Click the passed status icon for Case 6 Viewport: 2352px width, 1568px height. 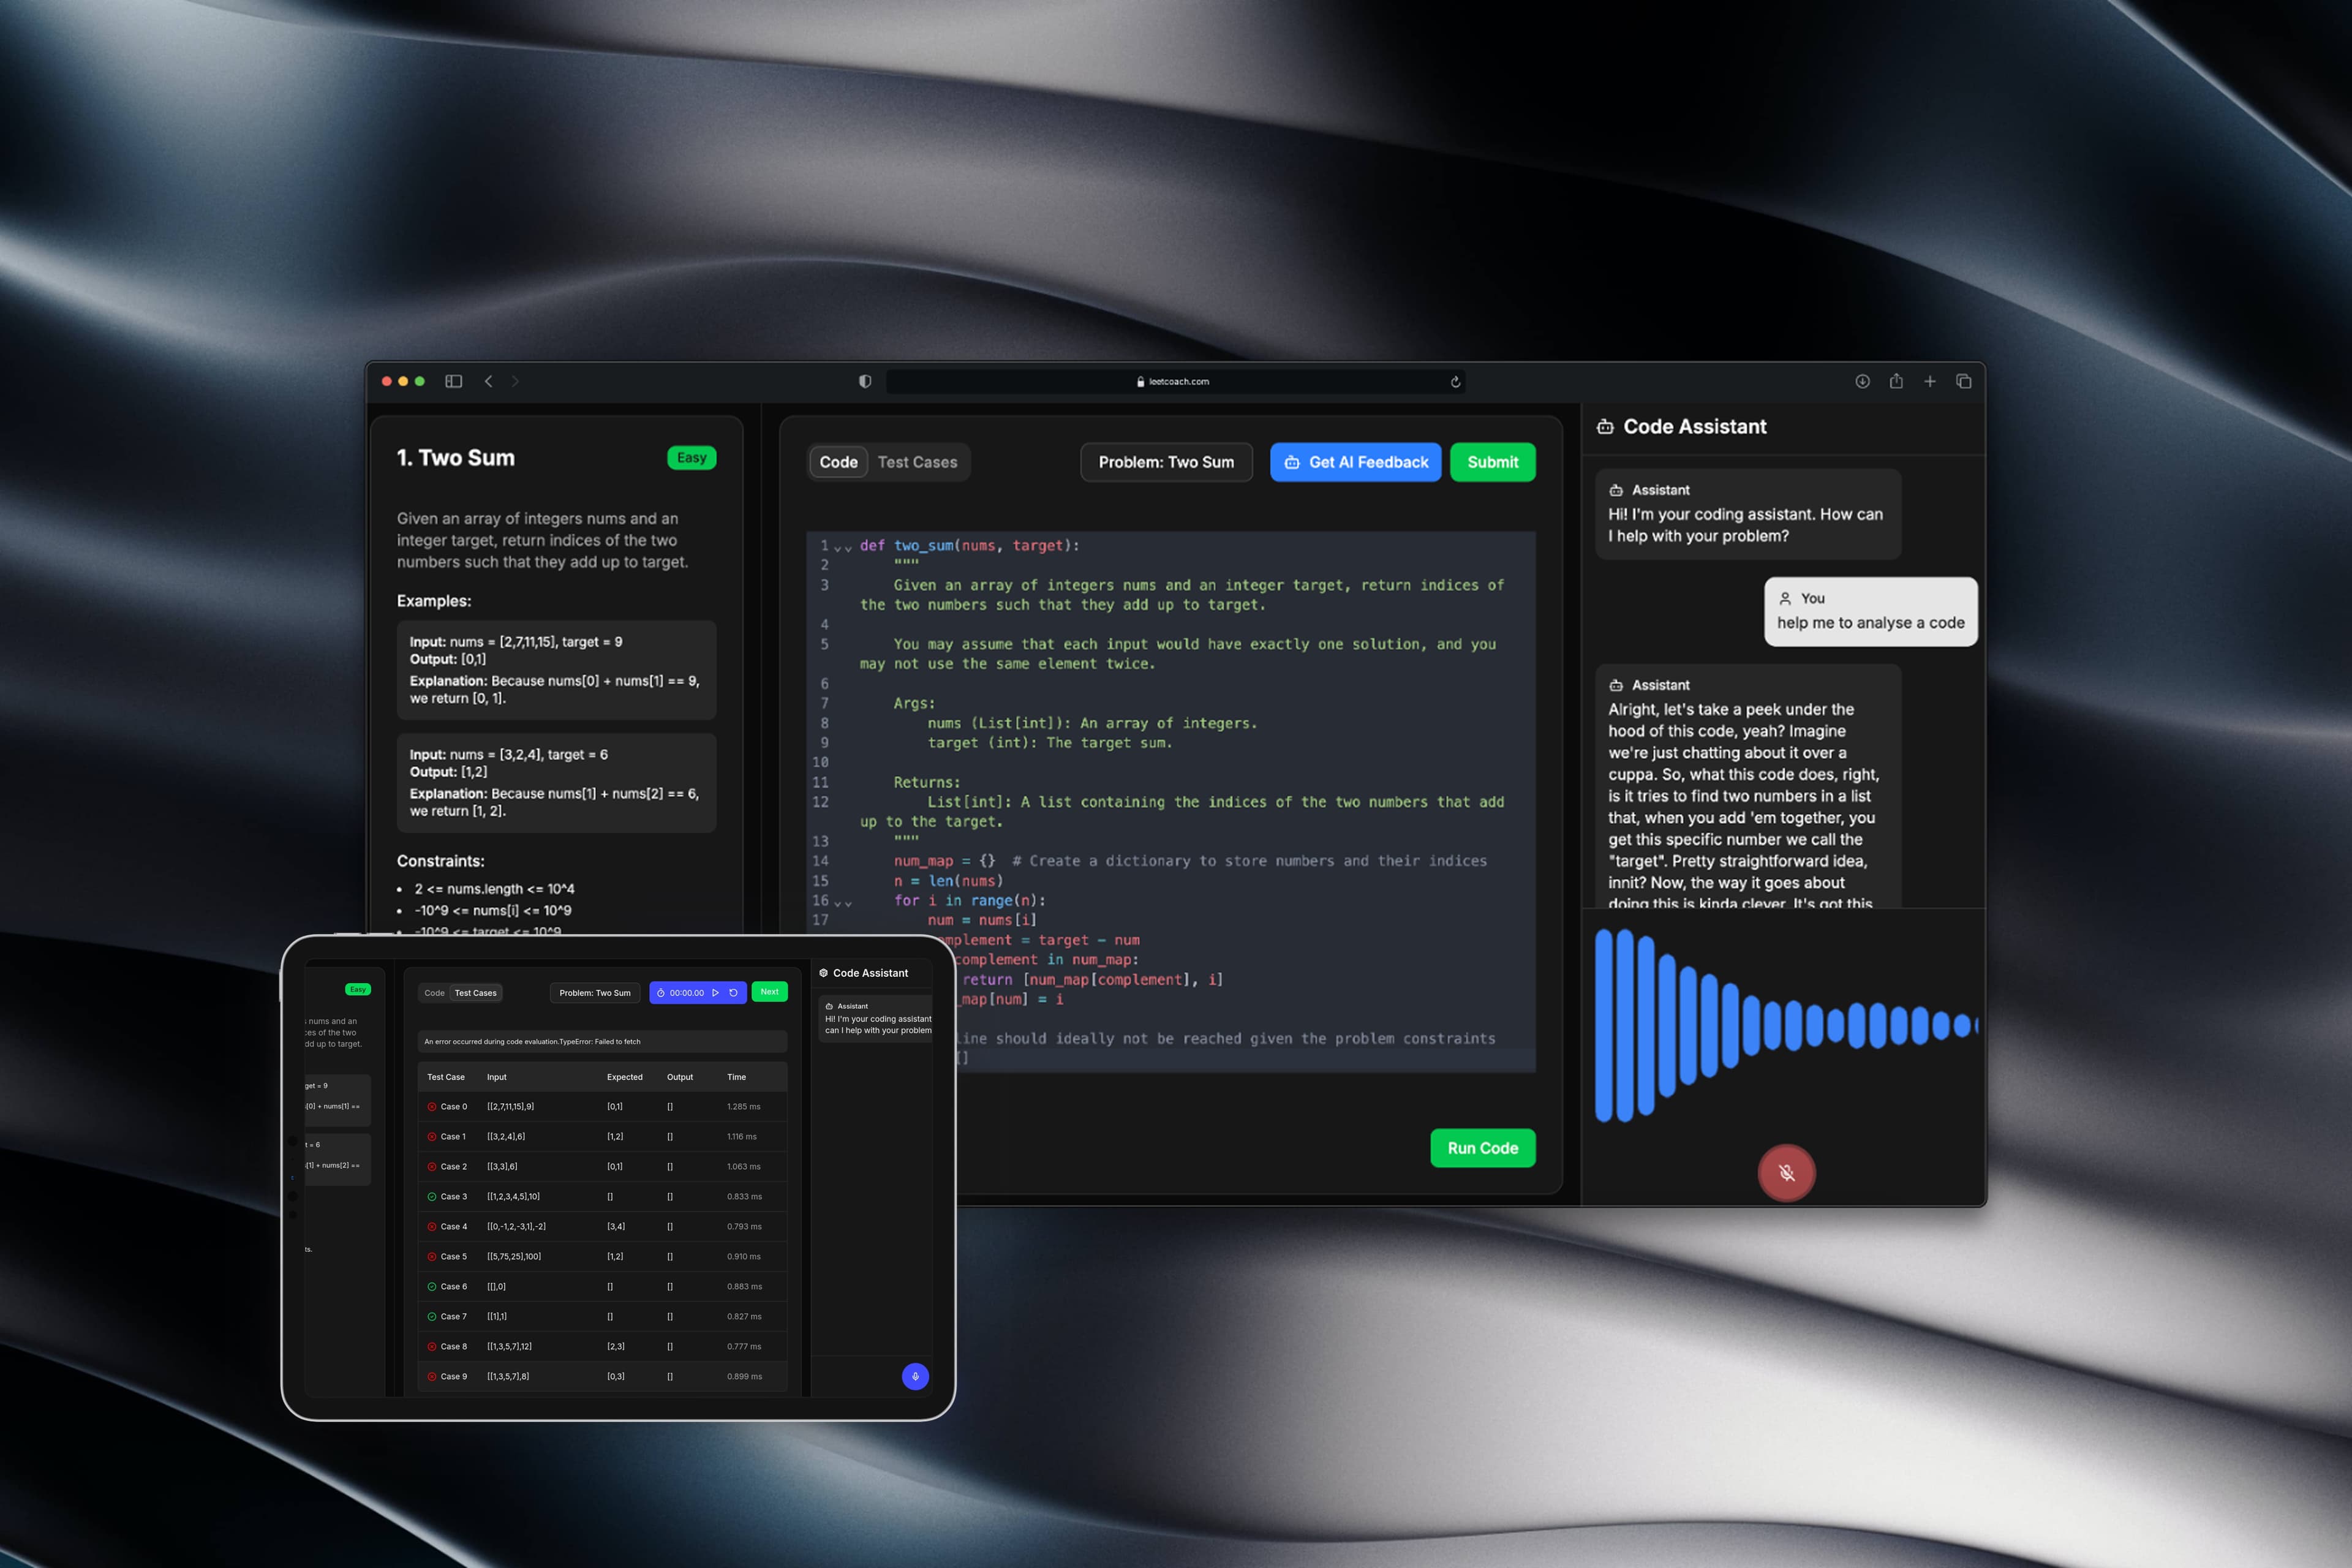click(432, 1287)
